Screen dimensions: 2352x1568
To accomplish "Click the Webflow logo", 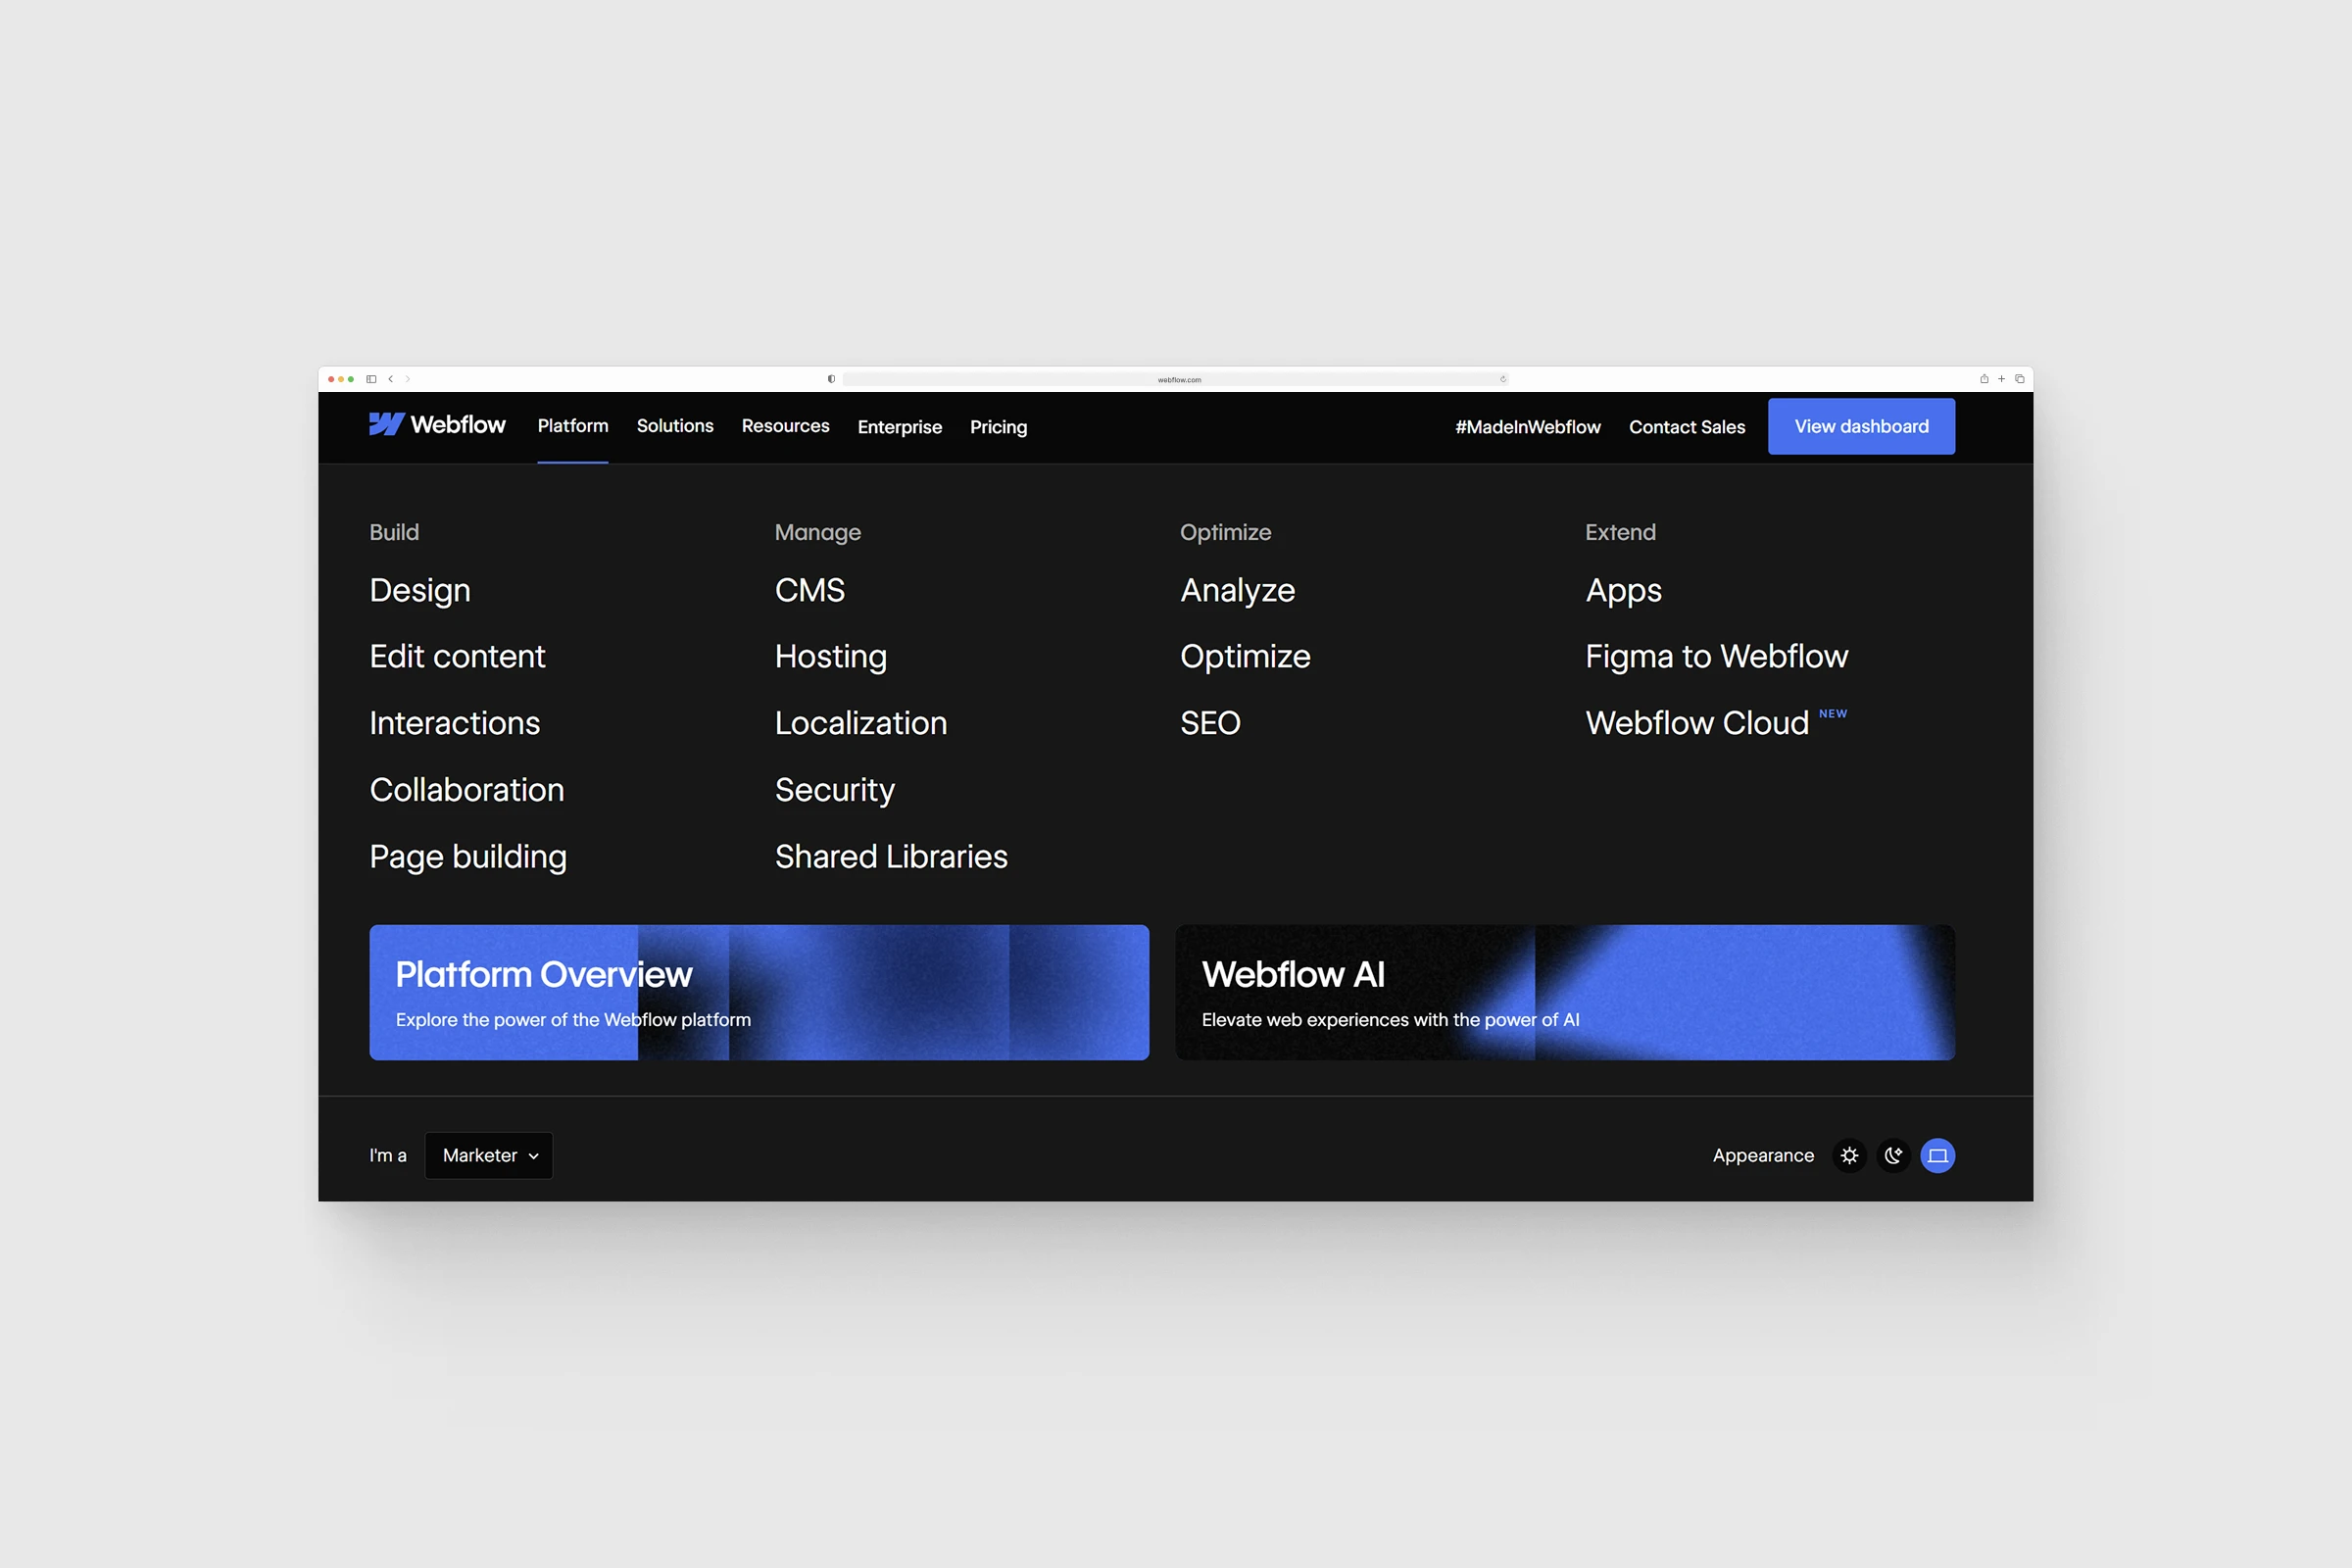I will pos(437,425).
